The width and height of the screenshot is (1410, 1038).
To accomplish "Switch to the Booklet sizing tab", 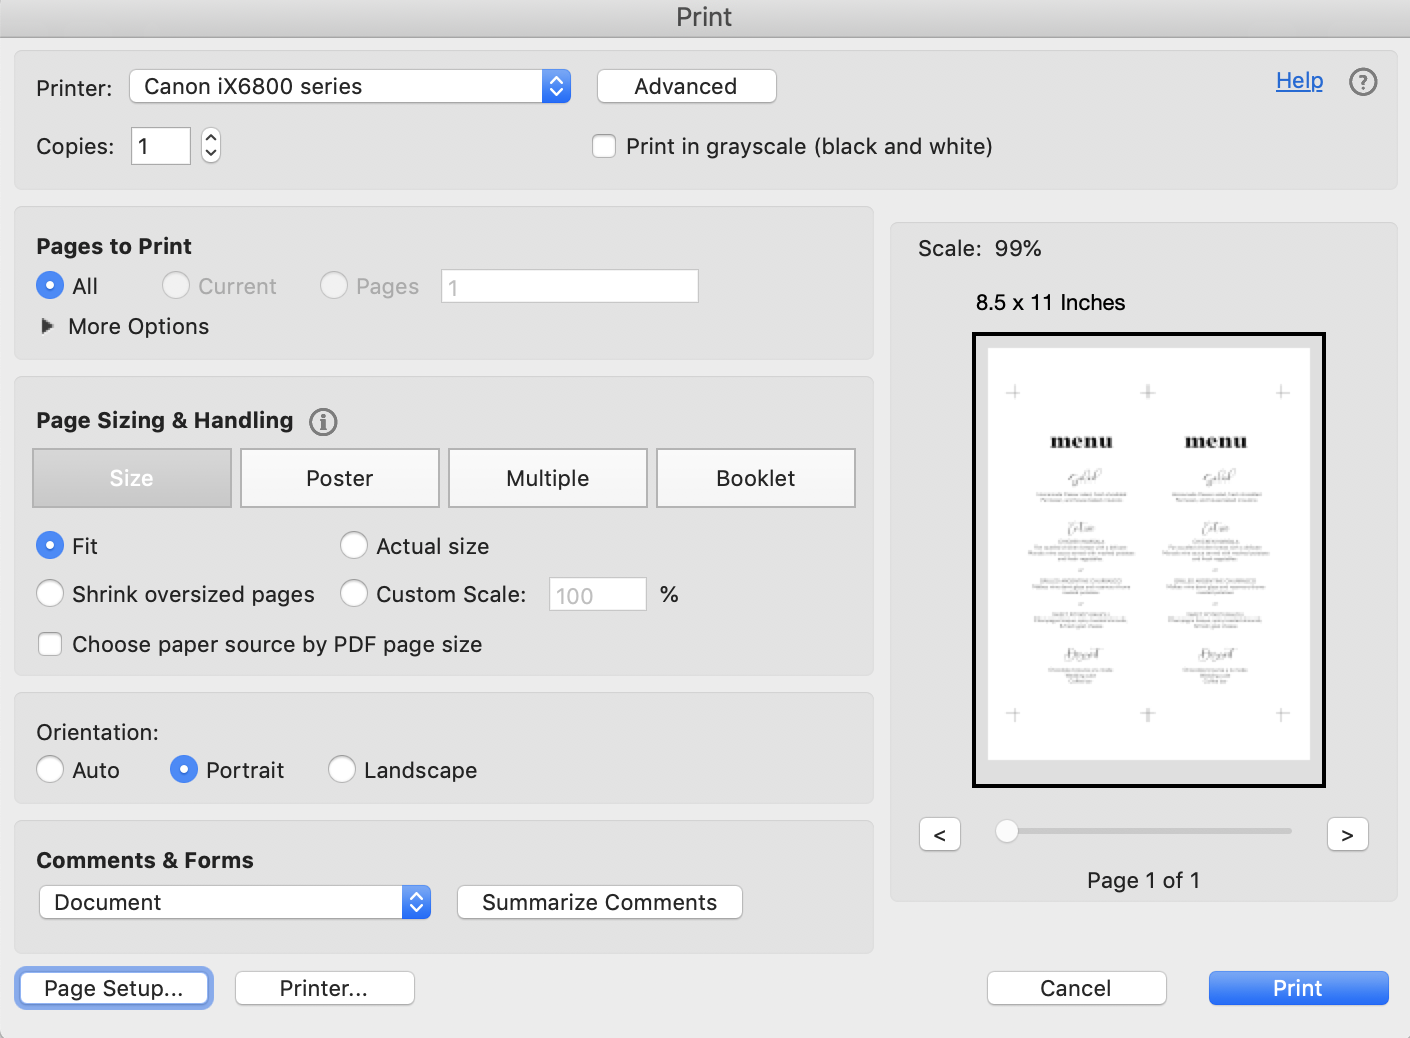I will [755, 478].
